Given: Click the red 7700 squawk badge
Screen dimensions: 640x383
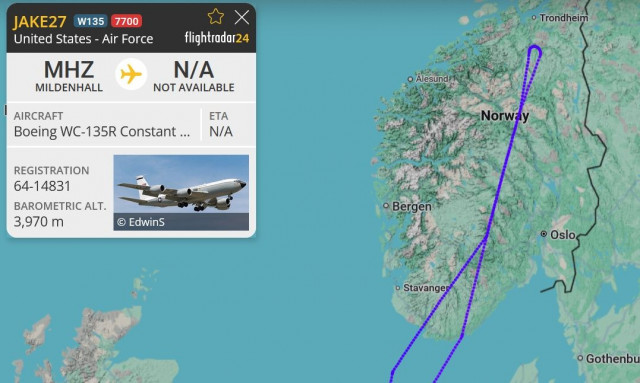Looking at the screenshot, I should pos(126,21).
